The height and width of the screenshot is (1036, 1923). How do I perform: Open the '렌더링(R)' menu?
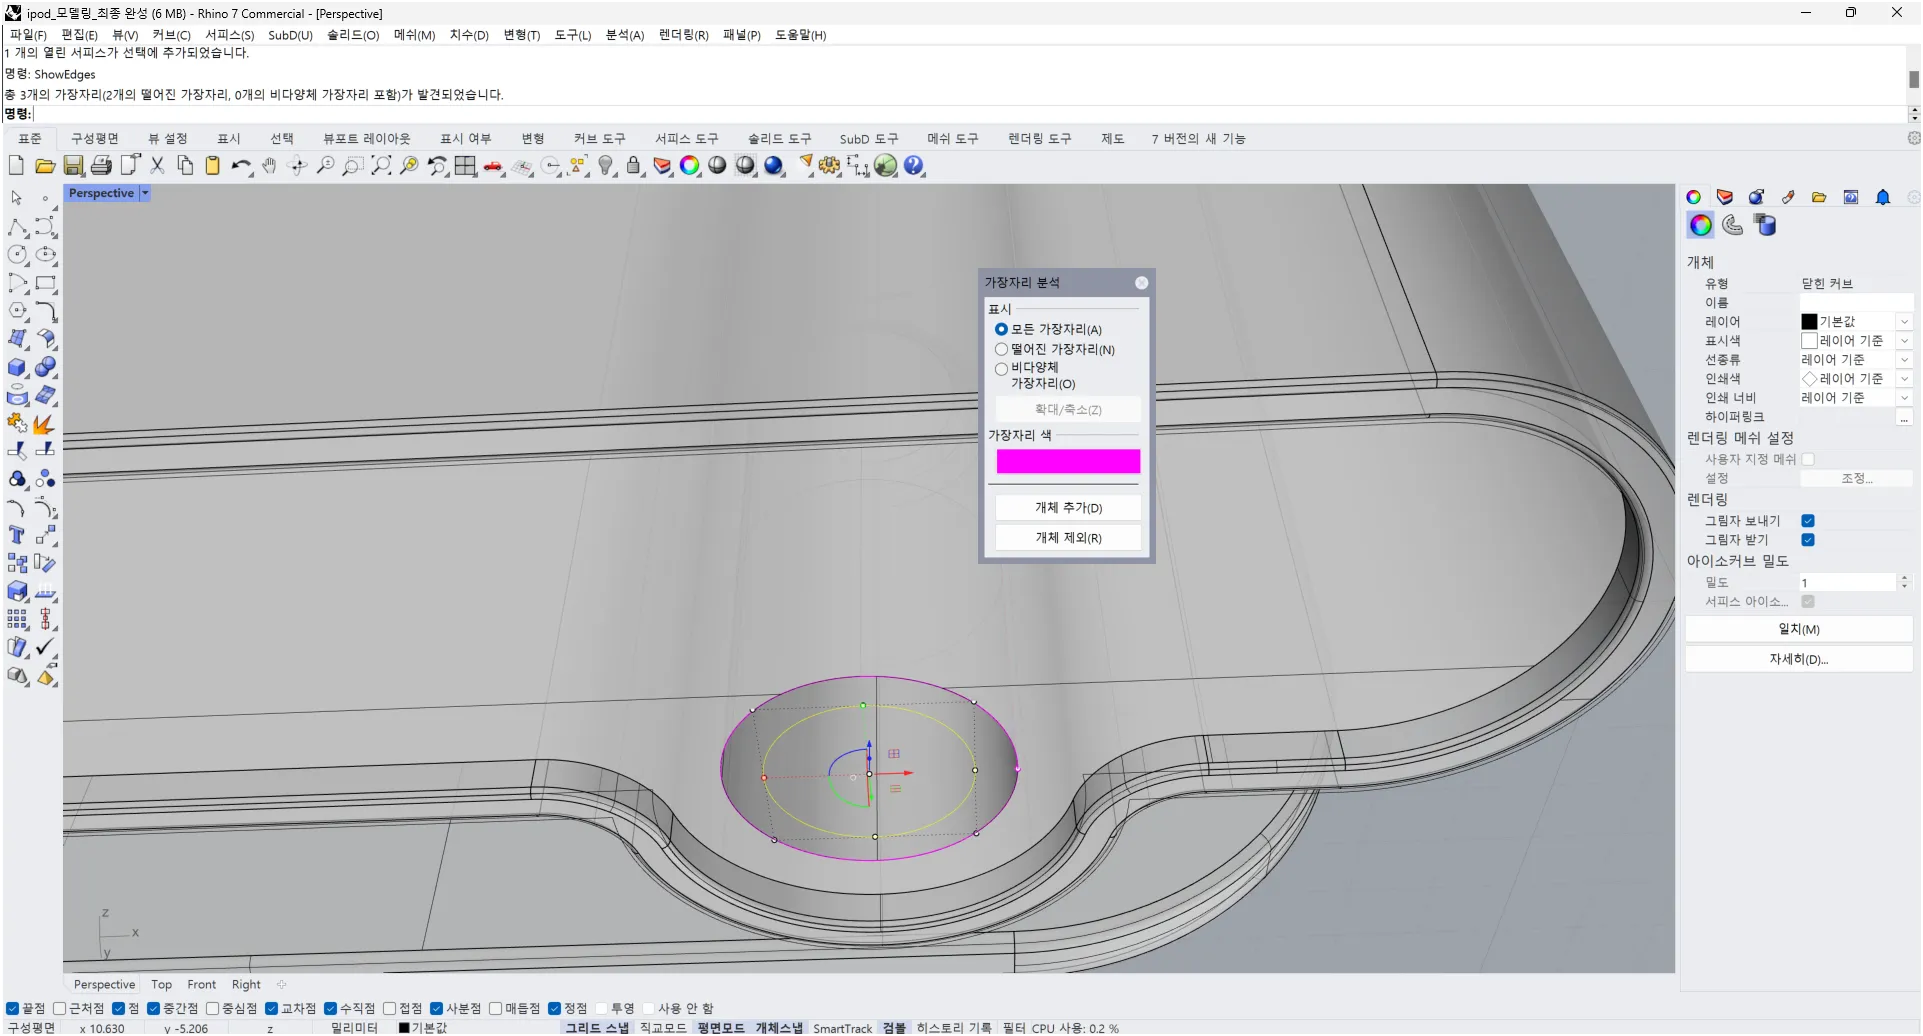pyautogui.click(x=684, y=35)
